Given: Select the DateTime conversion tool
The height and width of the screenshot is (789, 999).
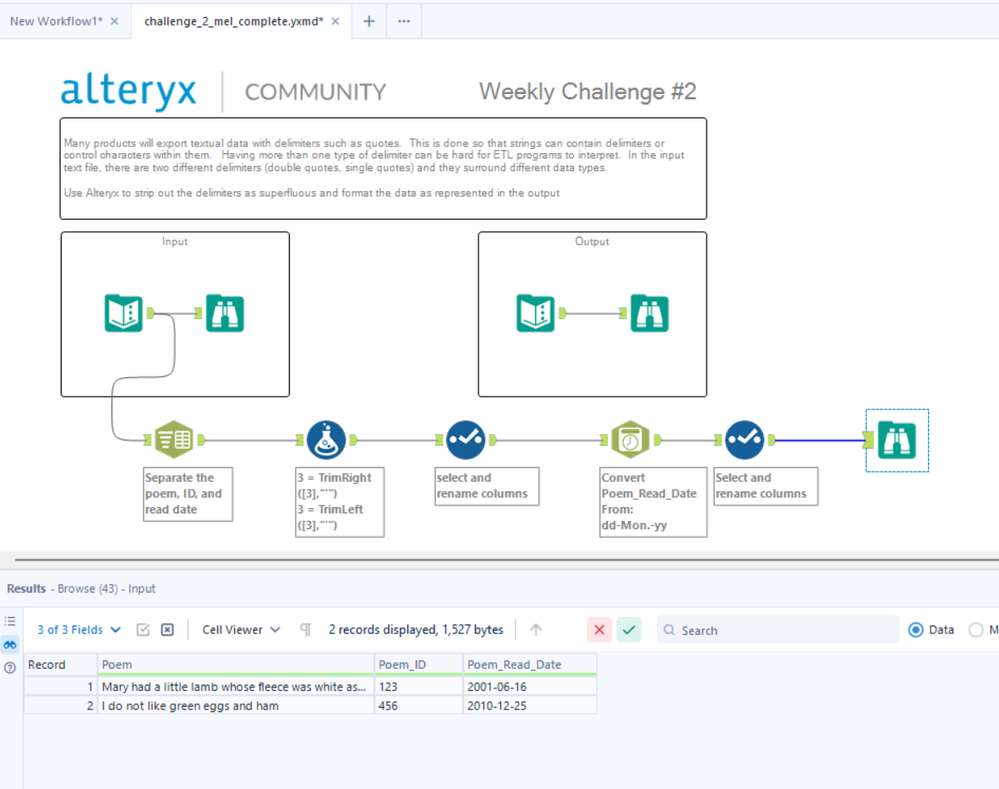Looking at the screenshot, I should coord(630,440).
